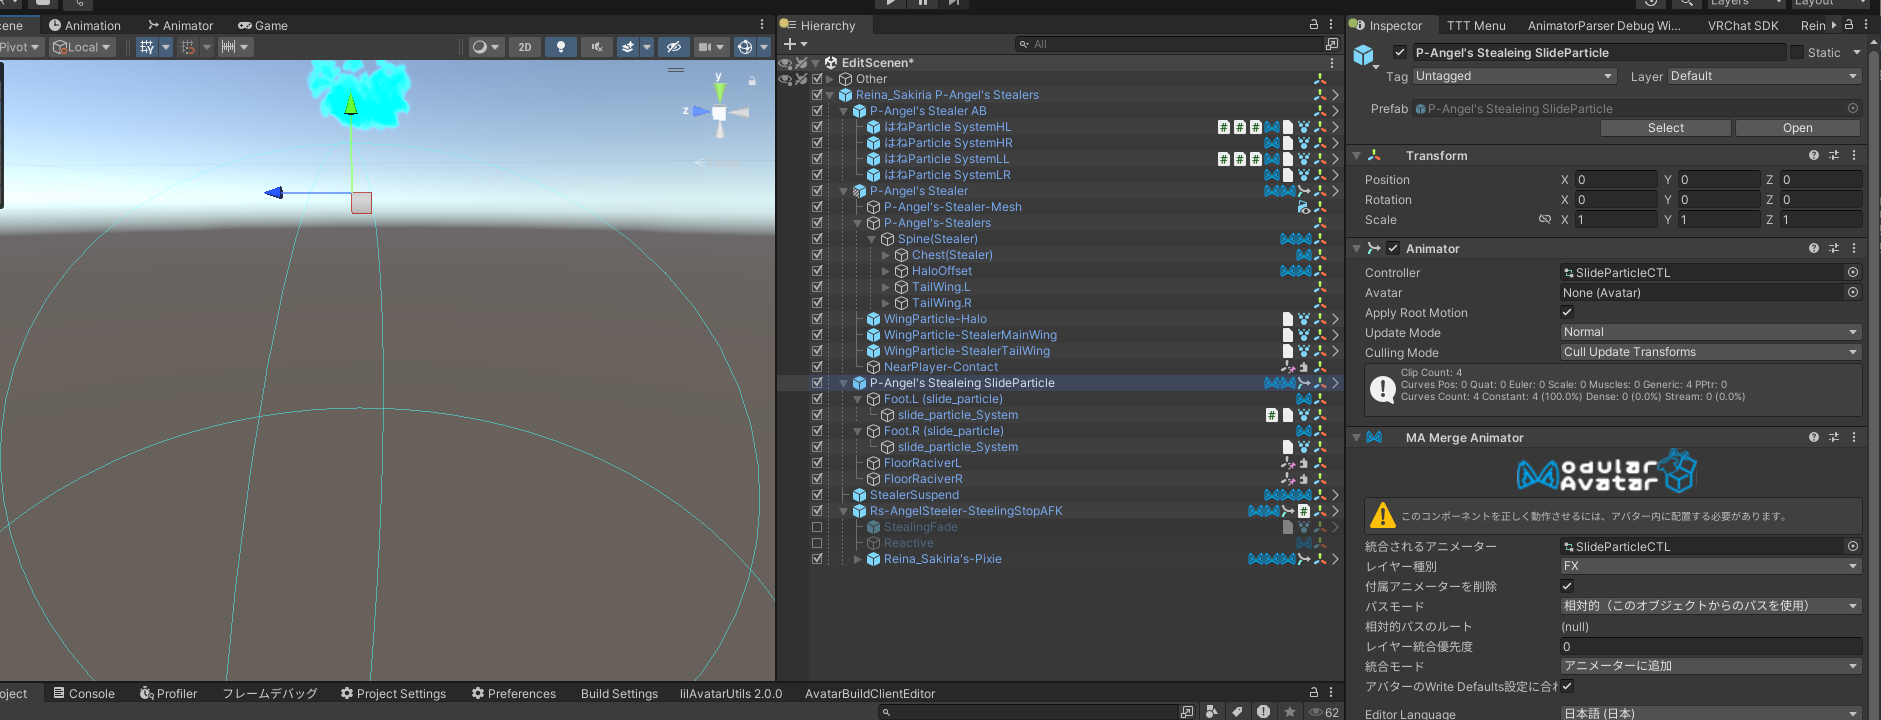
Task: Open the Transform component help icon
Action: coord(1814,155)
